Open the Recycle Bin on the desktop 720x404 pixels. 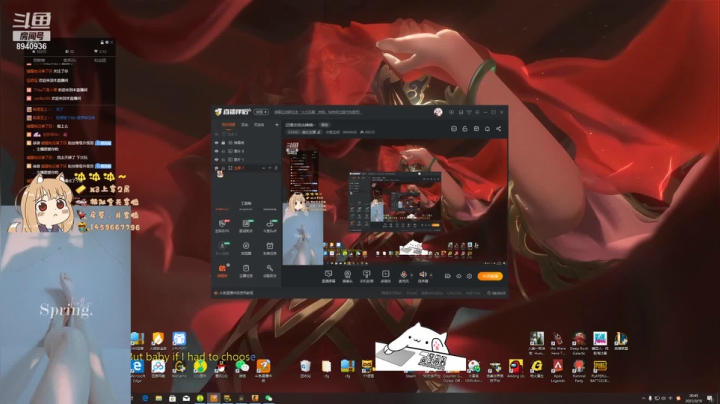(x=305, y=369)
